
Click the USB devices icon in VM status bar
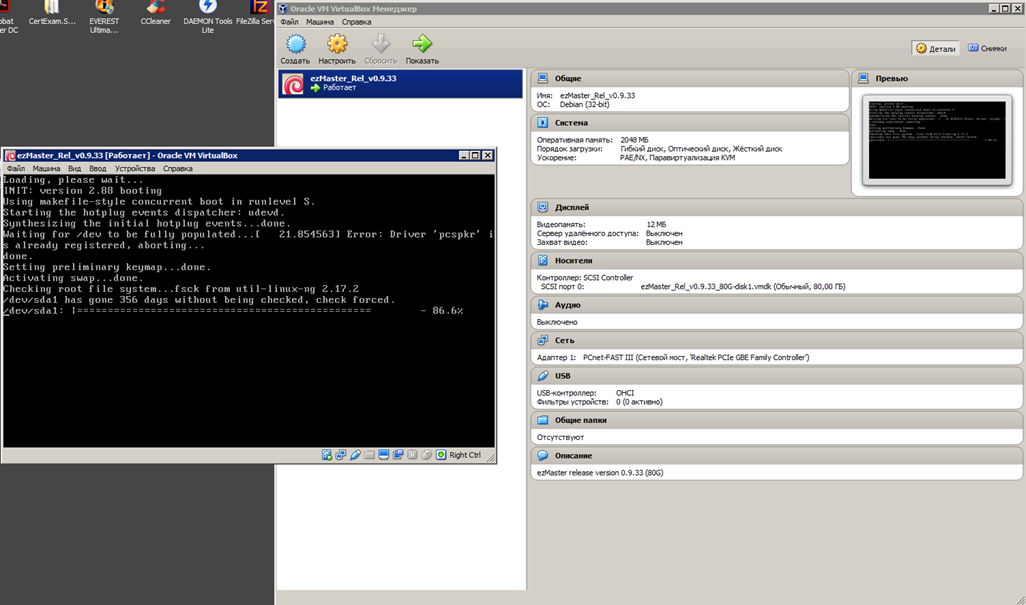click(355, 455)
